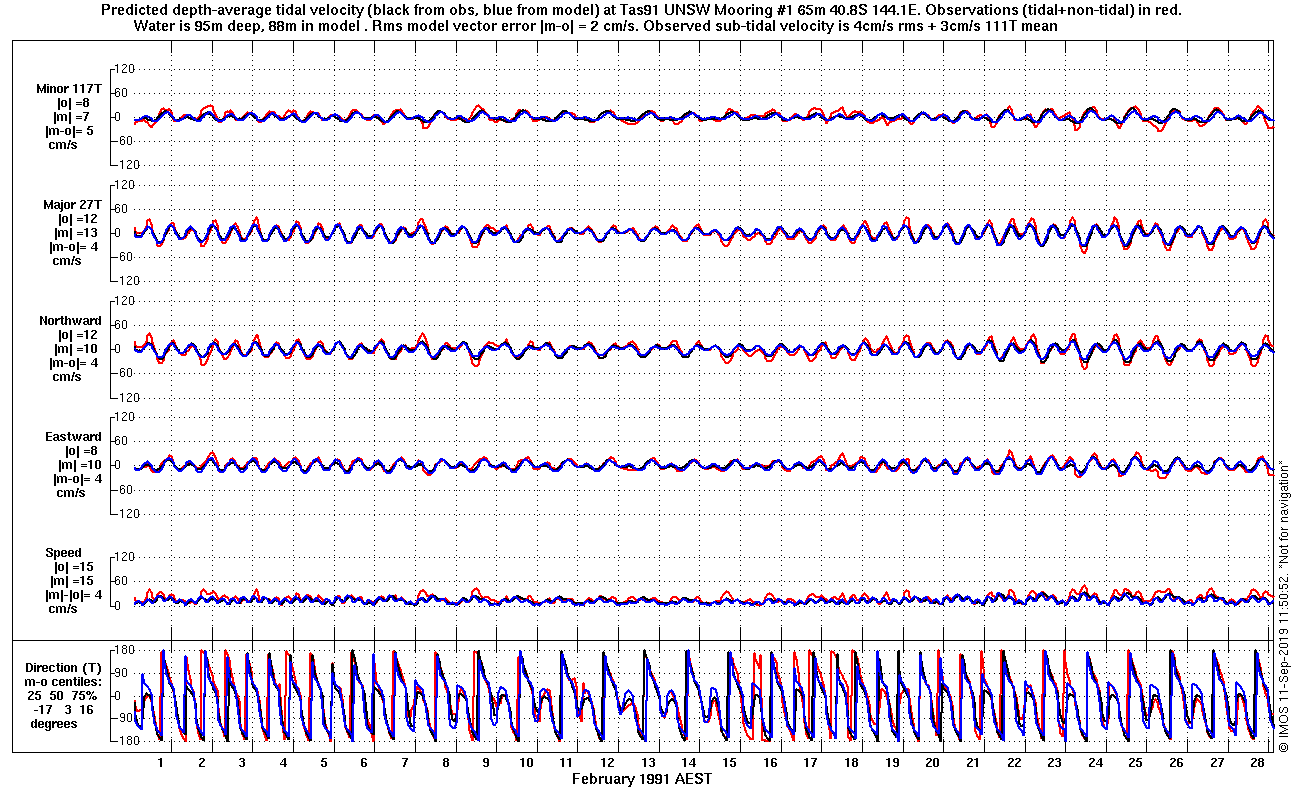Click the "February 1991 AEST" axis title
Image resolution: width=1300 pixels, height=800 pixels.
tap(642, 778)
